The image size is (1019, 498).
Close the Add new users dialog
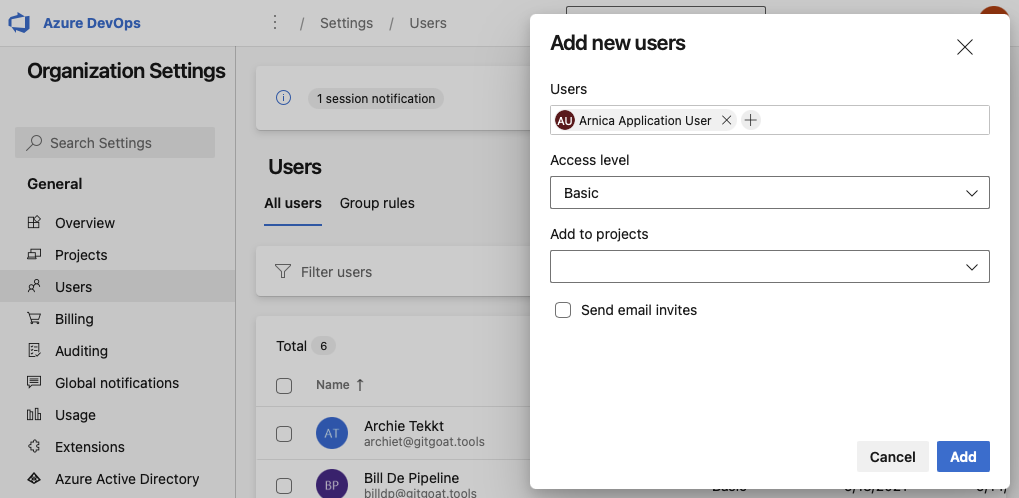pos(964,47)
